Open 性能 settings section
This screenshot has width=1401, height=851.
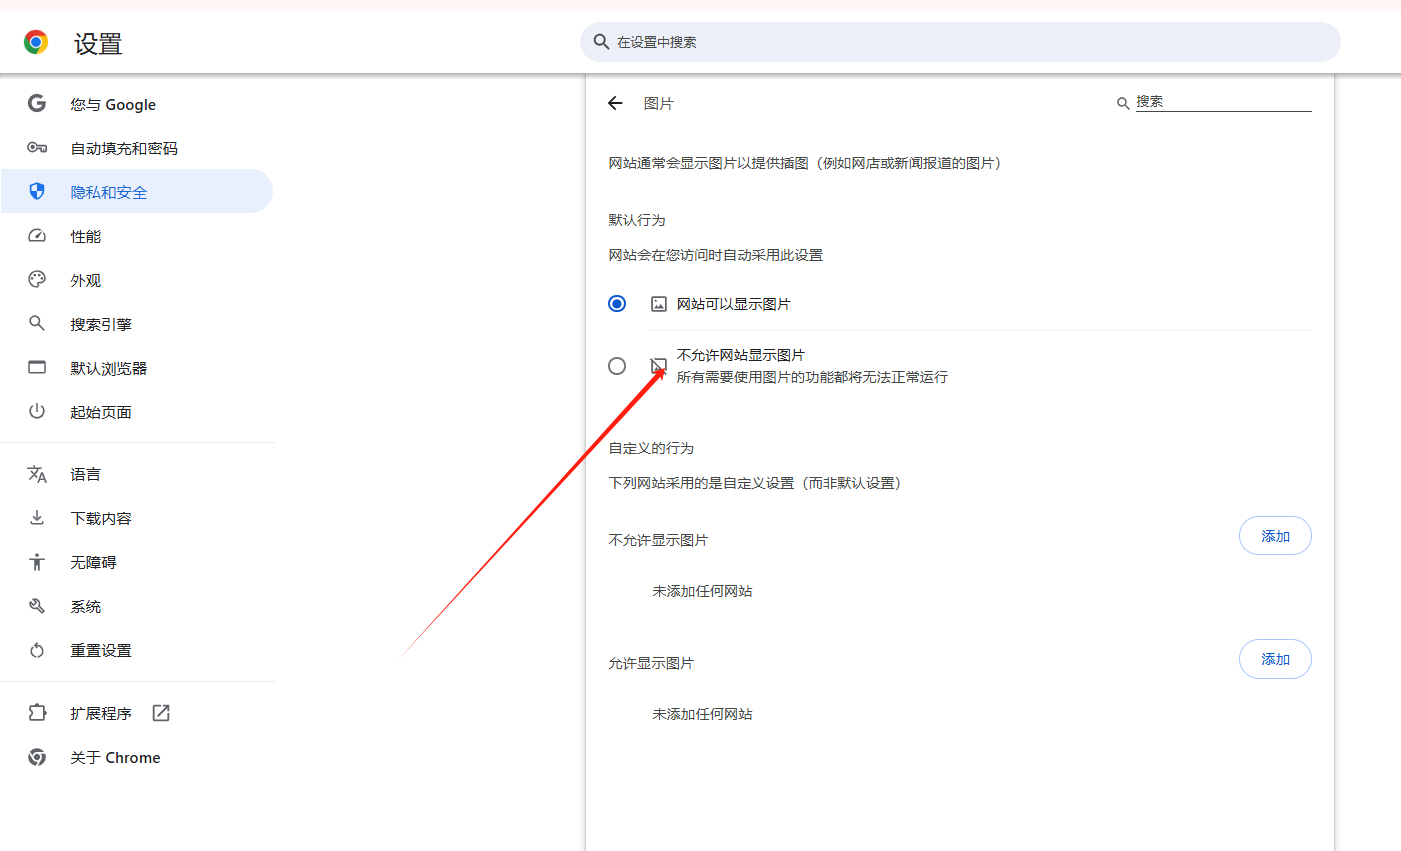pos(137,236)
